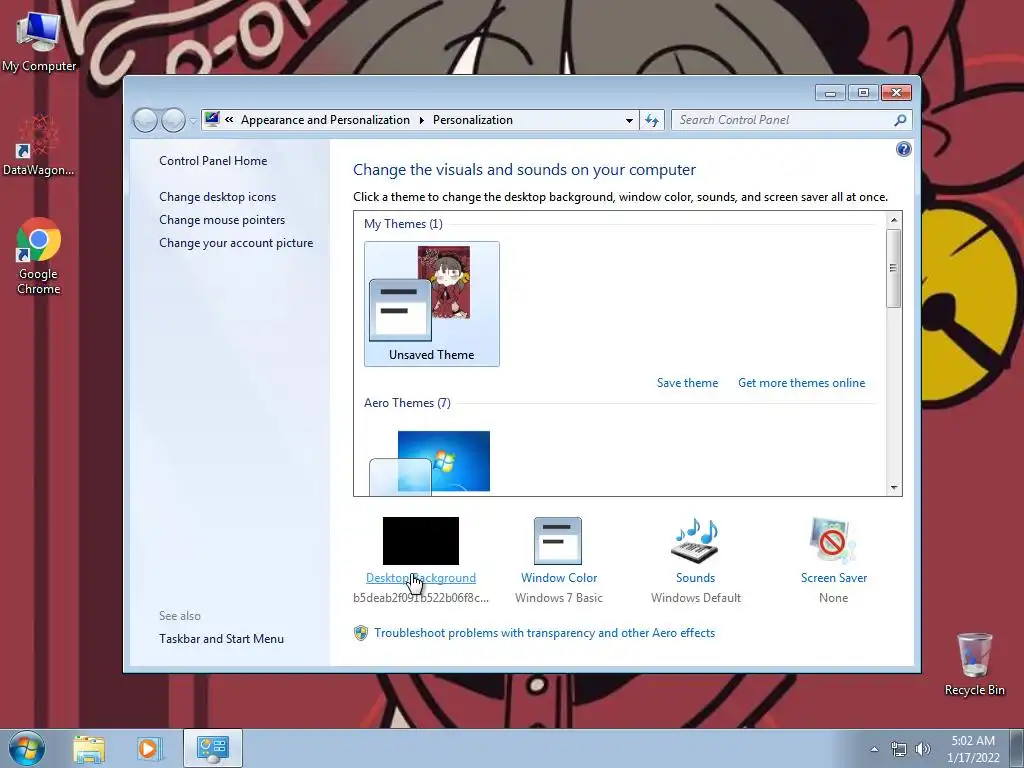Click the Window Color icon
The height and width of the screenshot is (768, 1024).
pyautogui.click(x=558, y=541)
